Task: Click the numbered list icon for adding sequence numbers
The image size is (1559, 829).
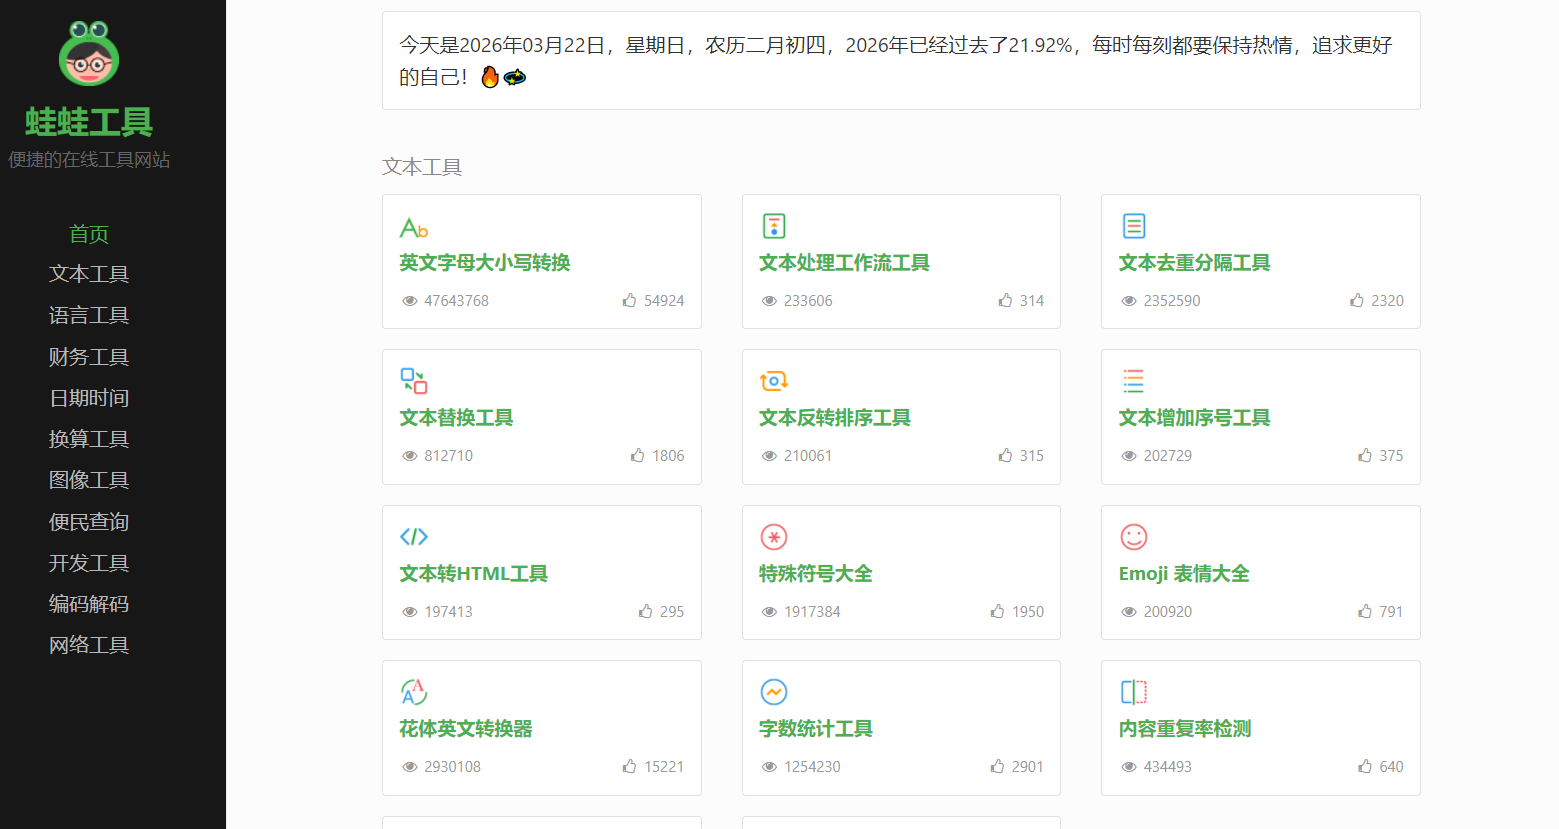Action: click(1133, 381)
